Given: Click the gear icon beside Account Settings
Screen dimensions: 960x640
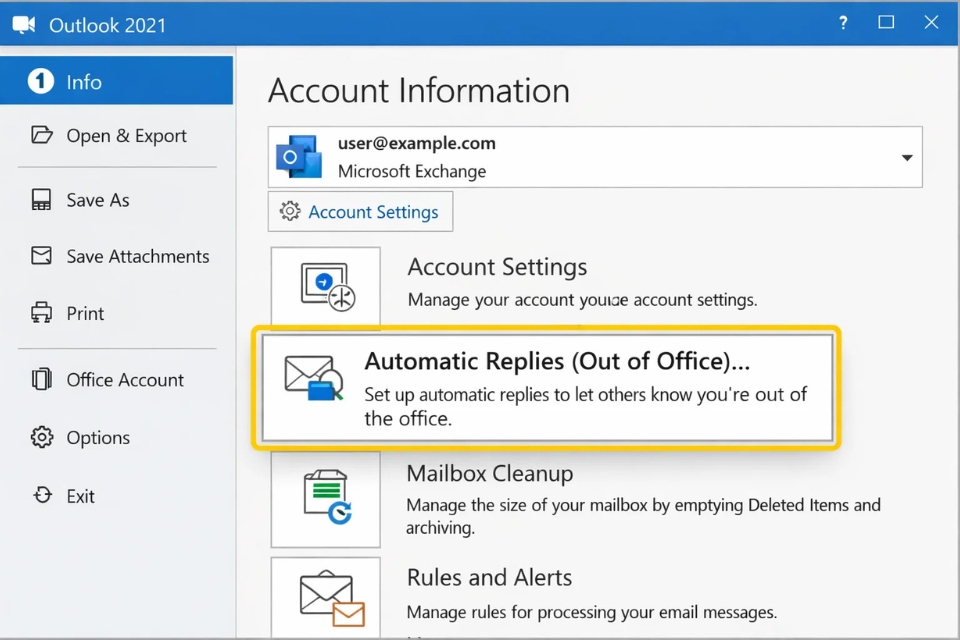Looking at the screenshot, I should click(x=289, y=211).
